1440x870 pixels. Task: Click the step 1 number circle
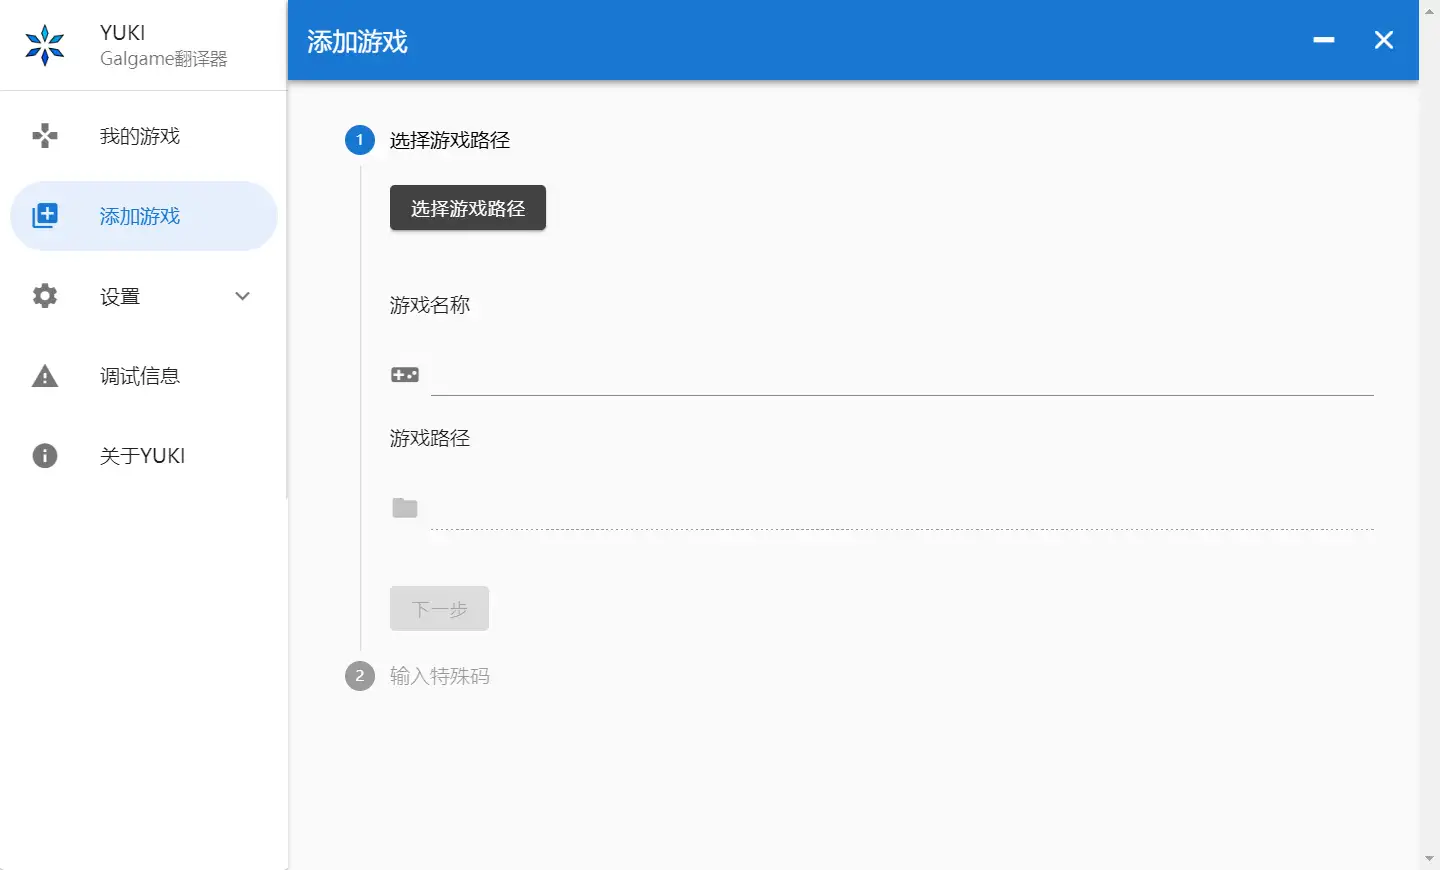tap(360, 140)
